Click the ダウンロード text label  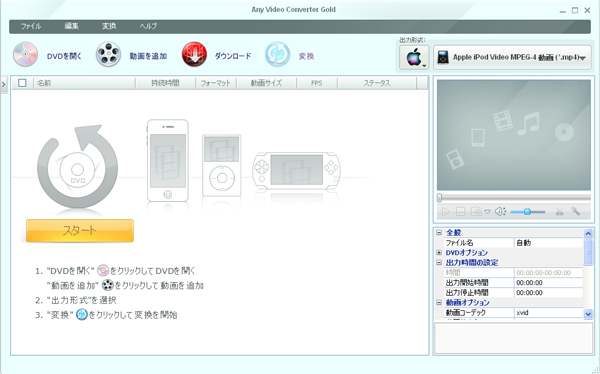tap(233, 56)
